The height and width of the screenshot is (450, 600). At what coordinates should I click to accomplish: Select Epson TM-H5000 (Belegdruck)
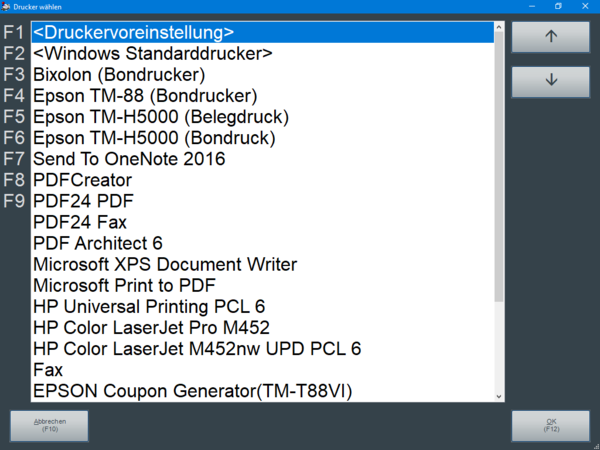point(161,116)
